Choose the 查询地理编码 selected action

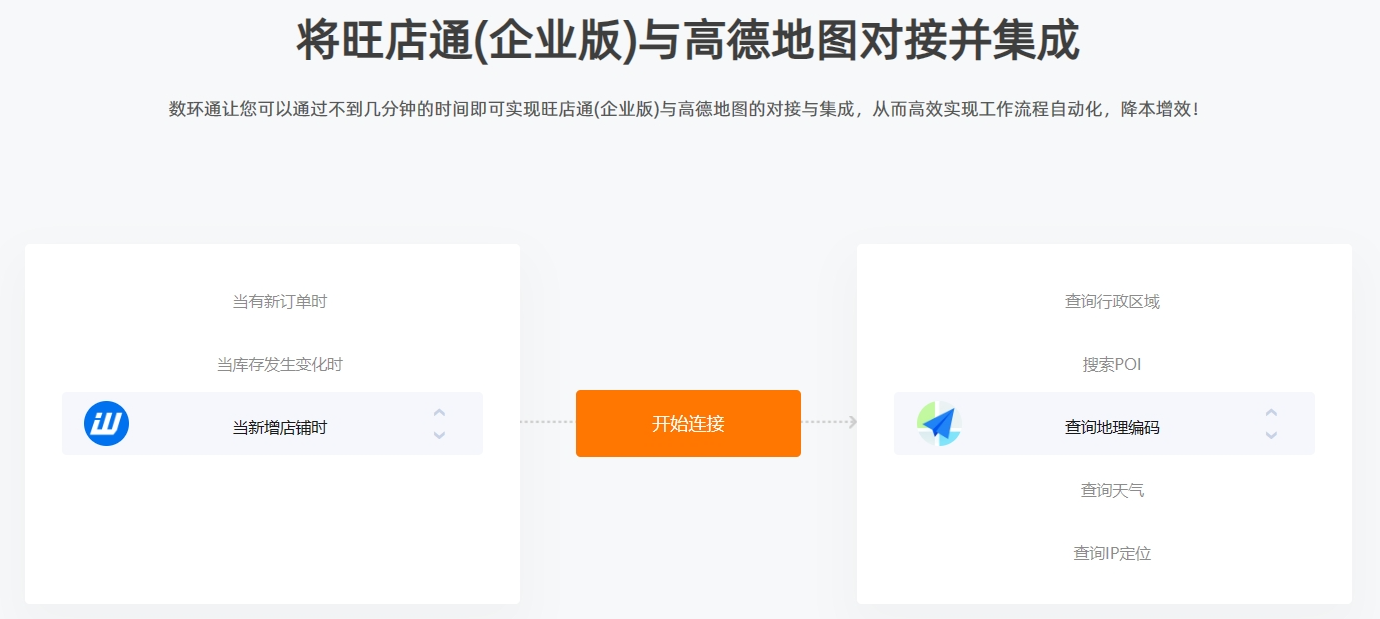tap(1104, 424)
